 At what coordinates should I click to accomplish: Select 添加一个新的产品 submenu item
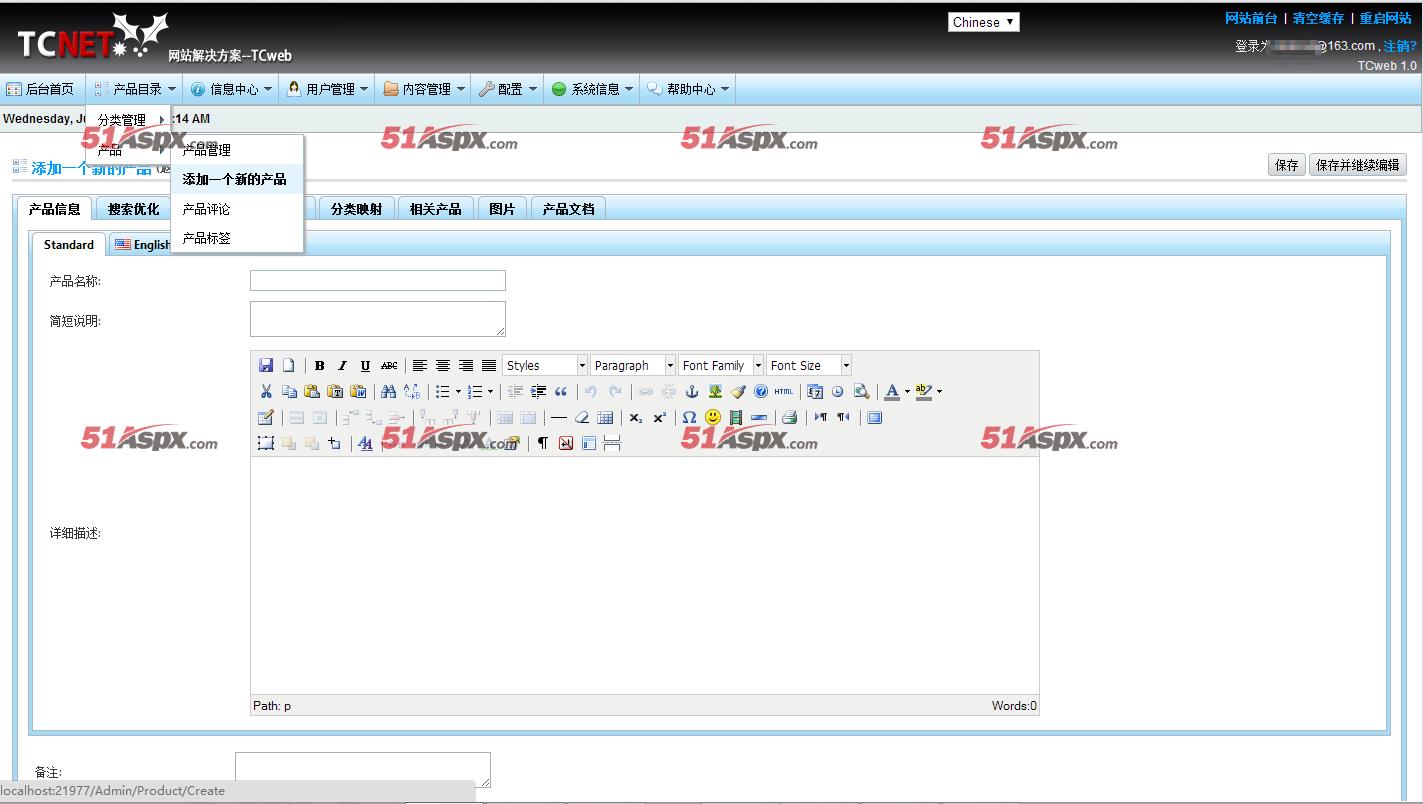point(237,179)
